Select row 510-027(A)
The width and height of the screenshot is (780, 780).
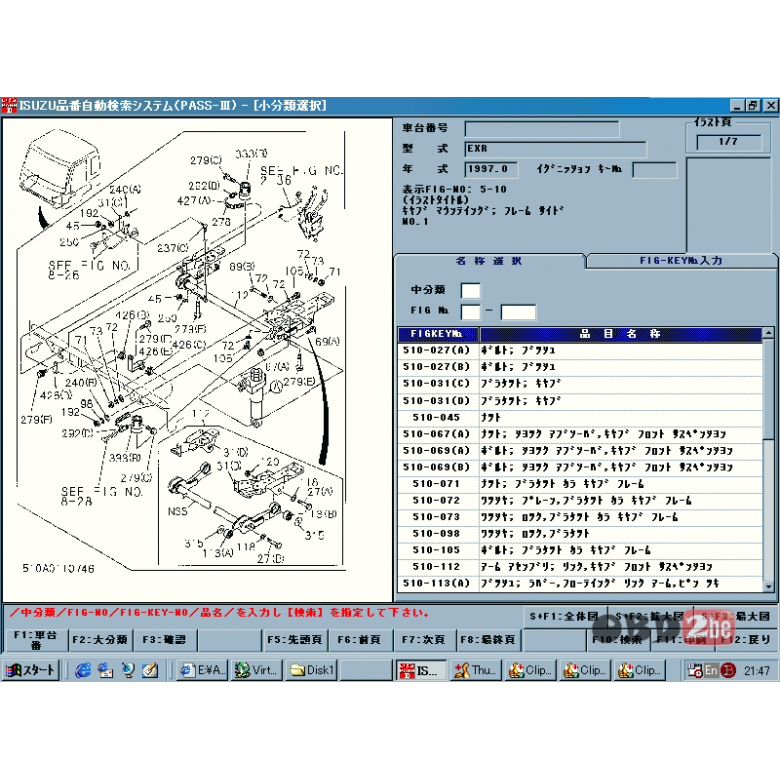click(x=580, y=351)
